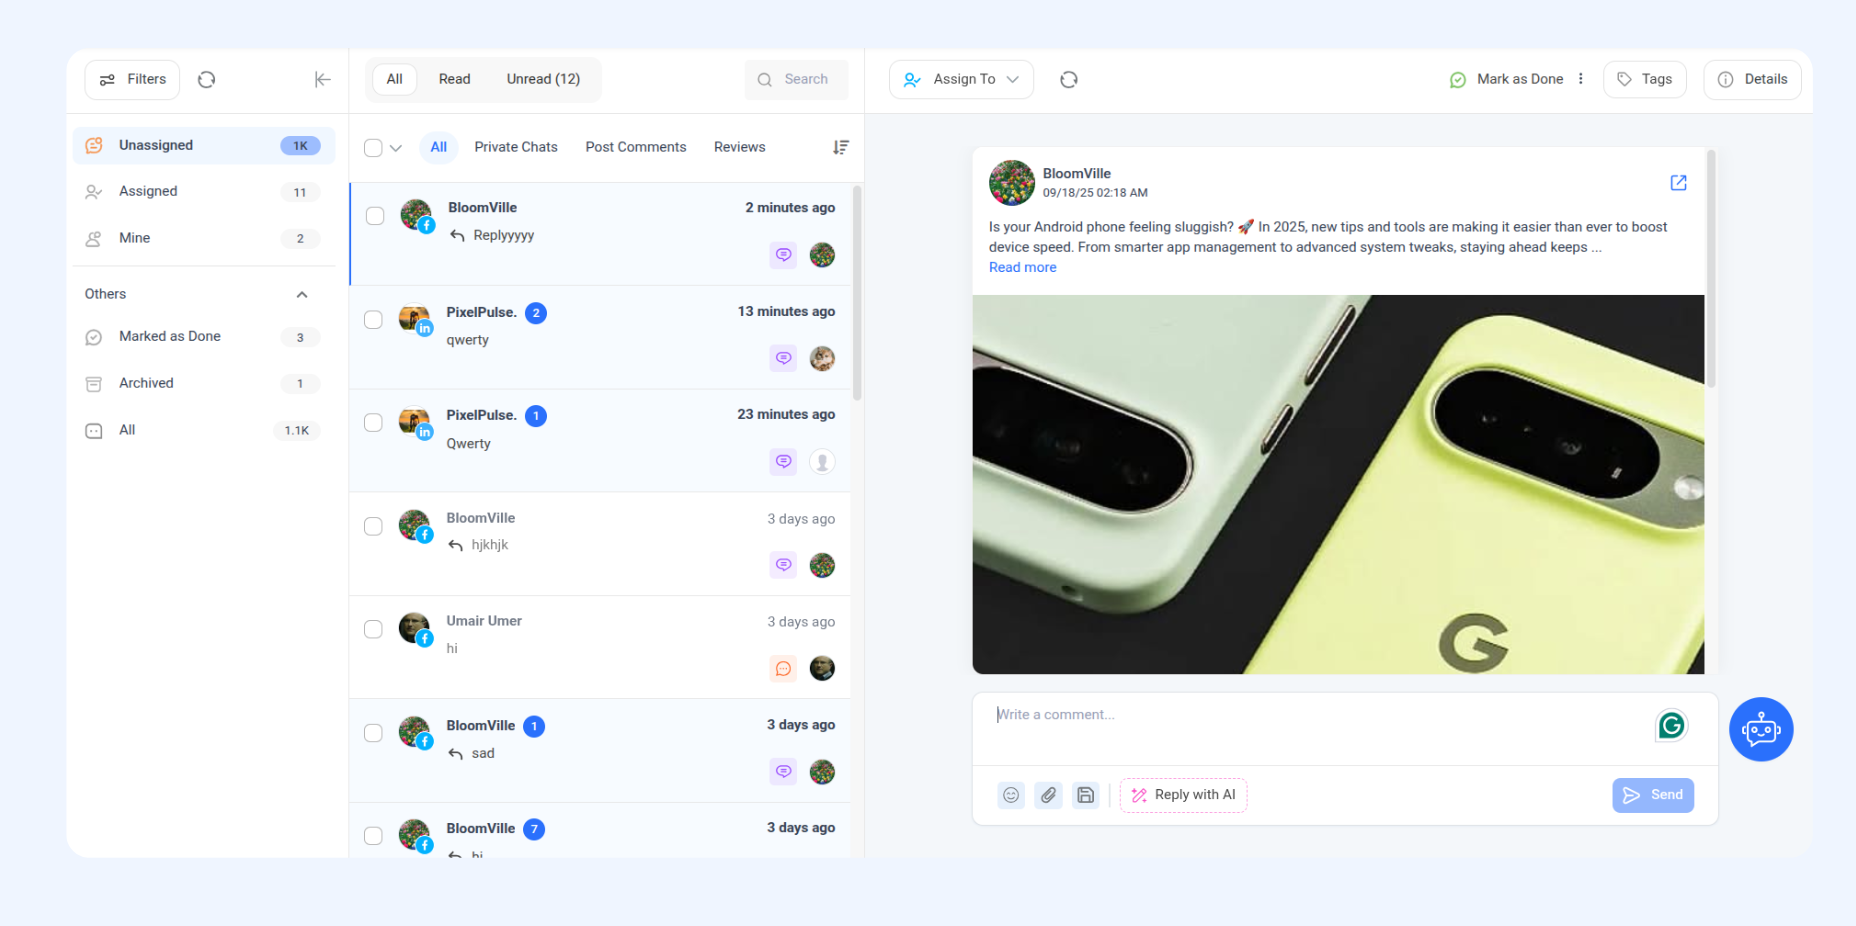The image size is (1856, 926).
Task: Show Post Comments only
Action: [636, 147]
